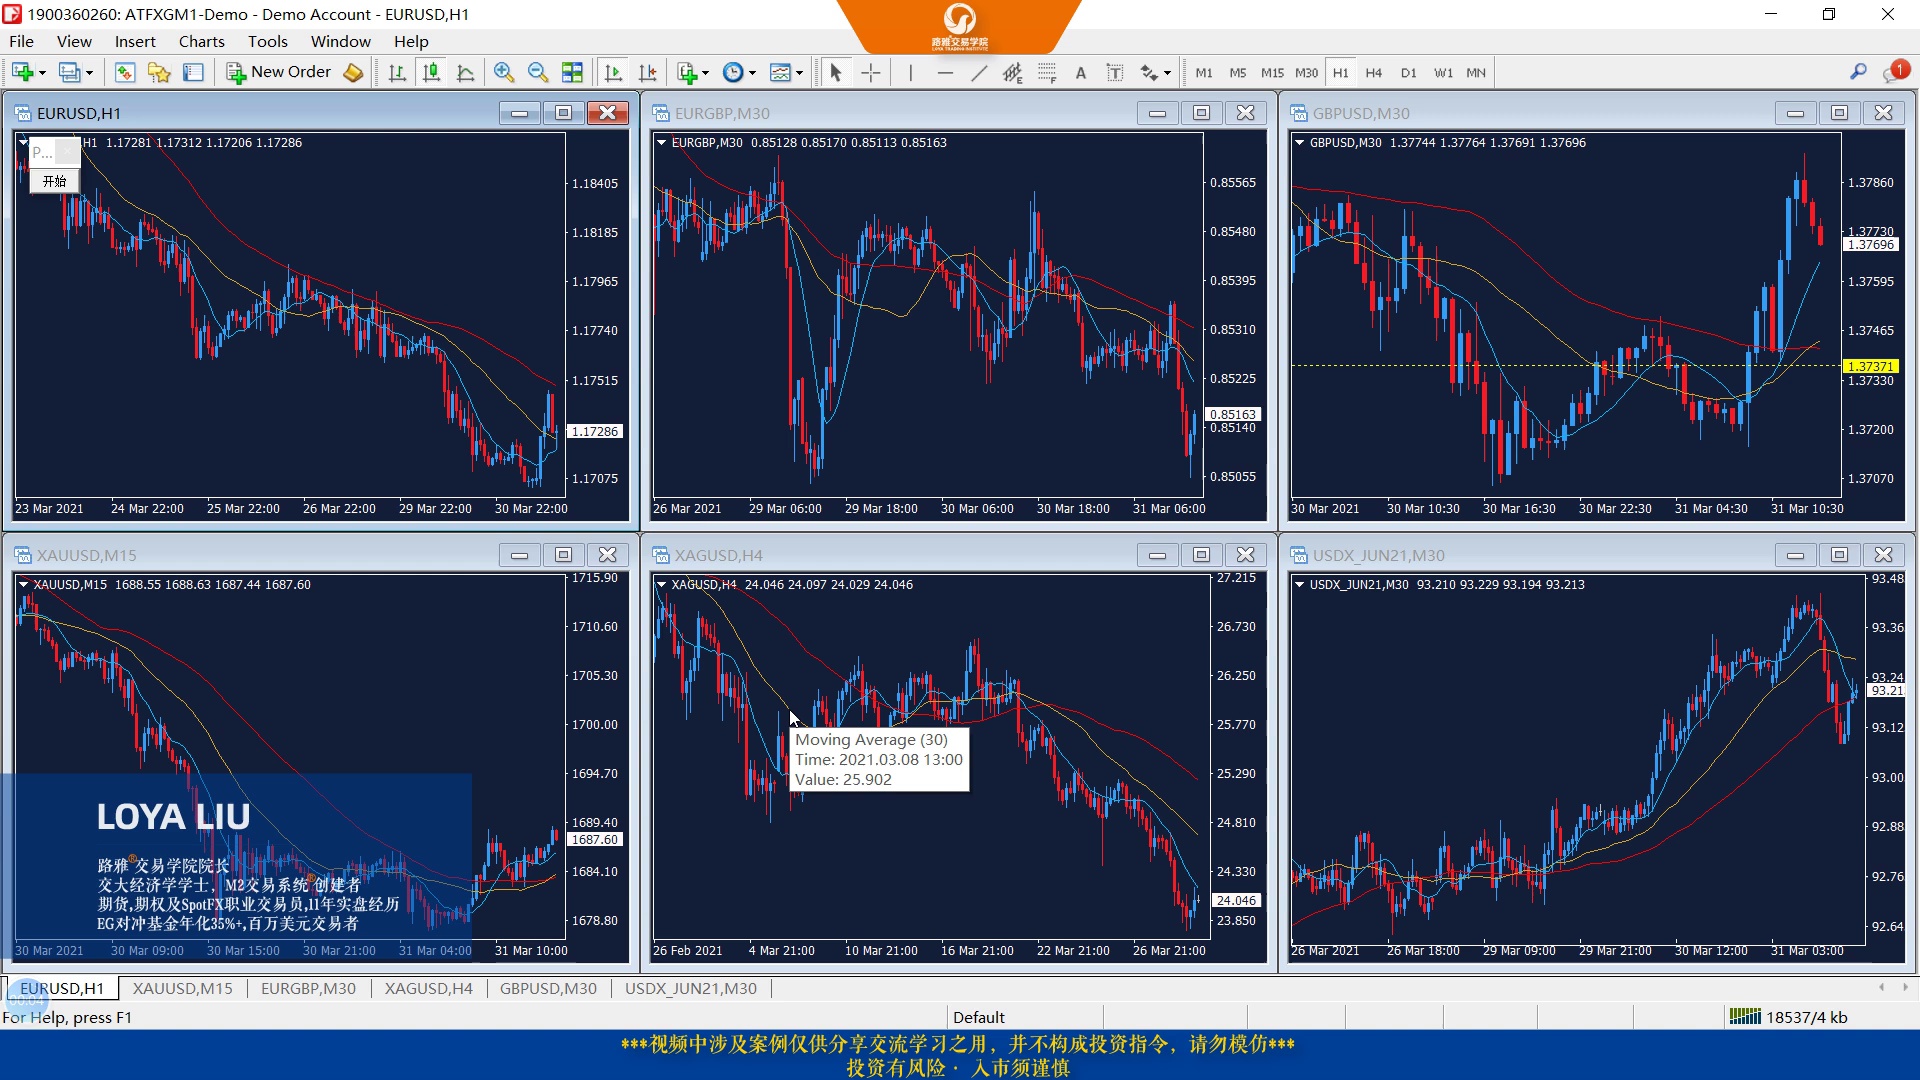Select the Crosshair cursor tool
This screenshot has height=1080, width=1920.
(870, 72)
